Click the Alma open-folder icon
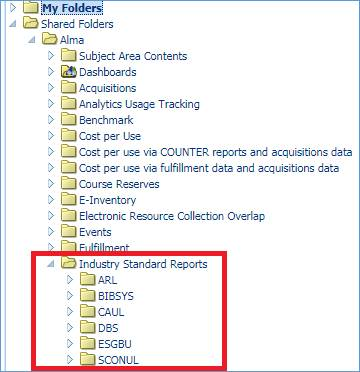 pos(50,40)
